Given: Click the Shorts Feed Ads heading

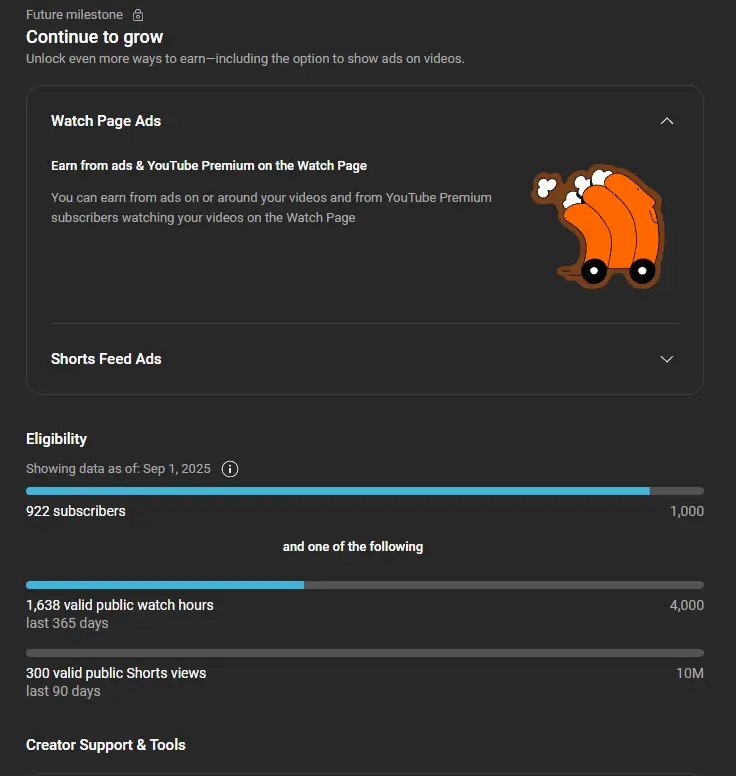Looking at the screenshot, I should (106, 359).
